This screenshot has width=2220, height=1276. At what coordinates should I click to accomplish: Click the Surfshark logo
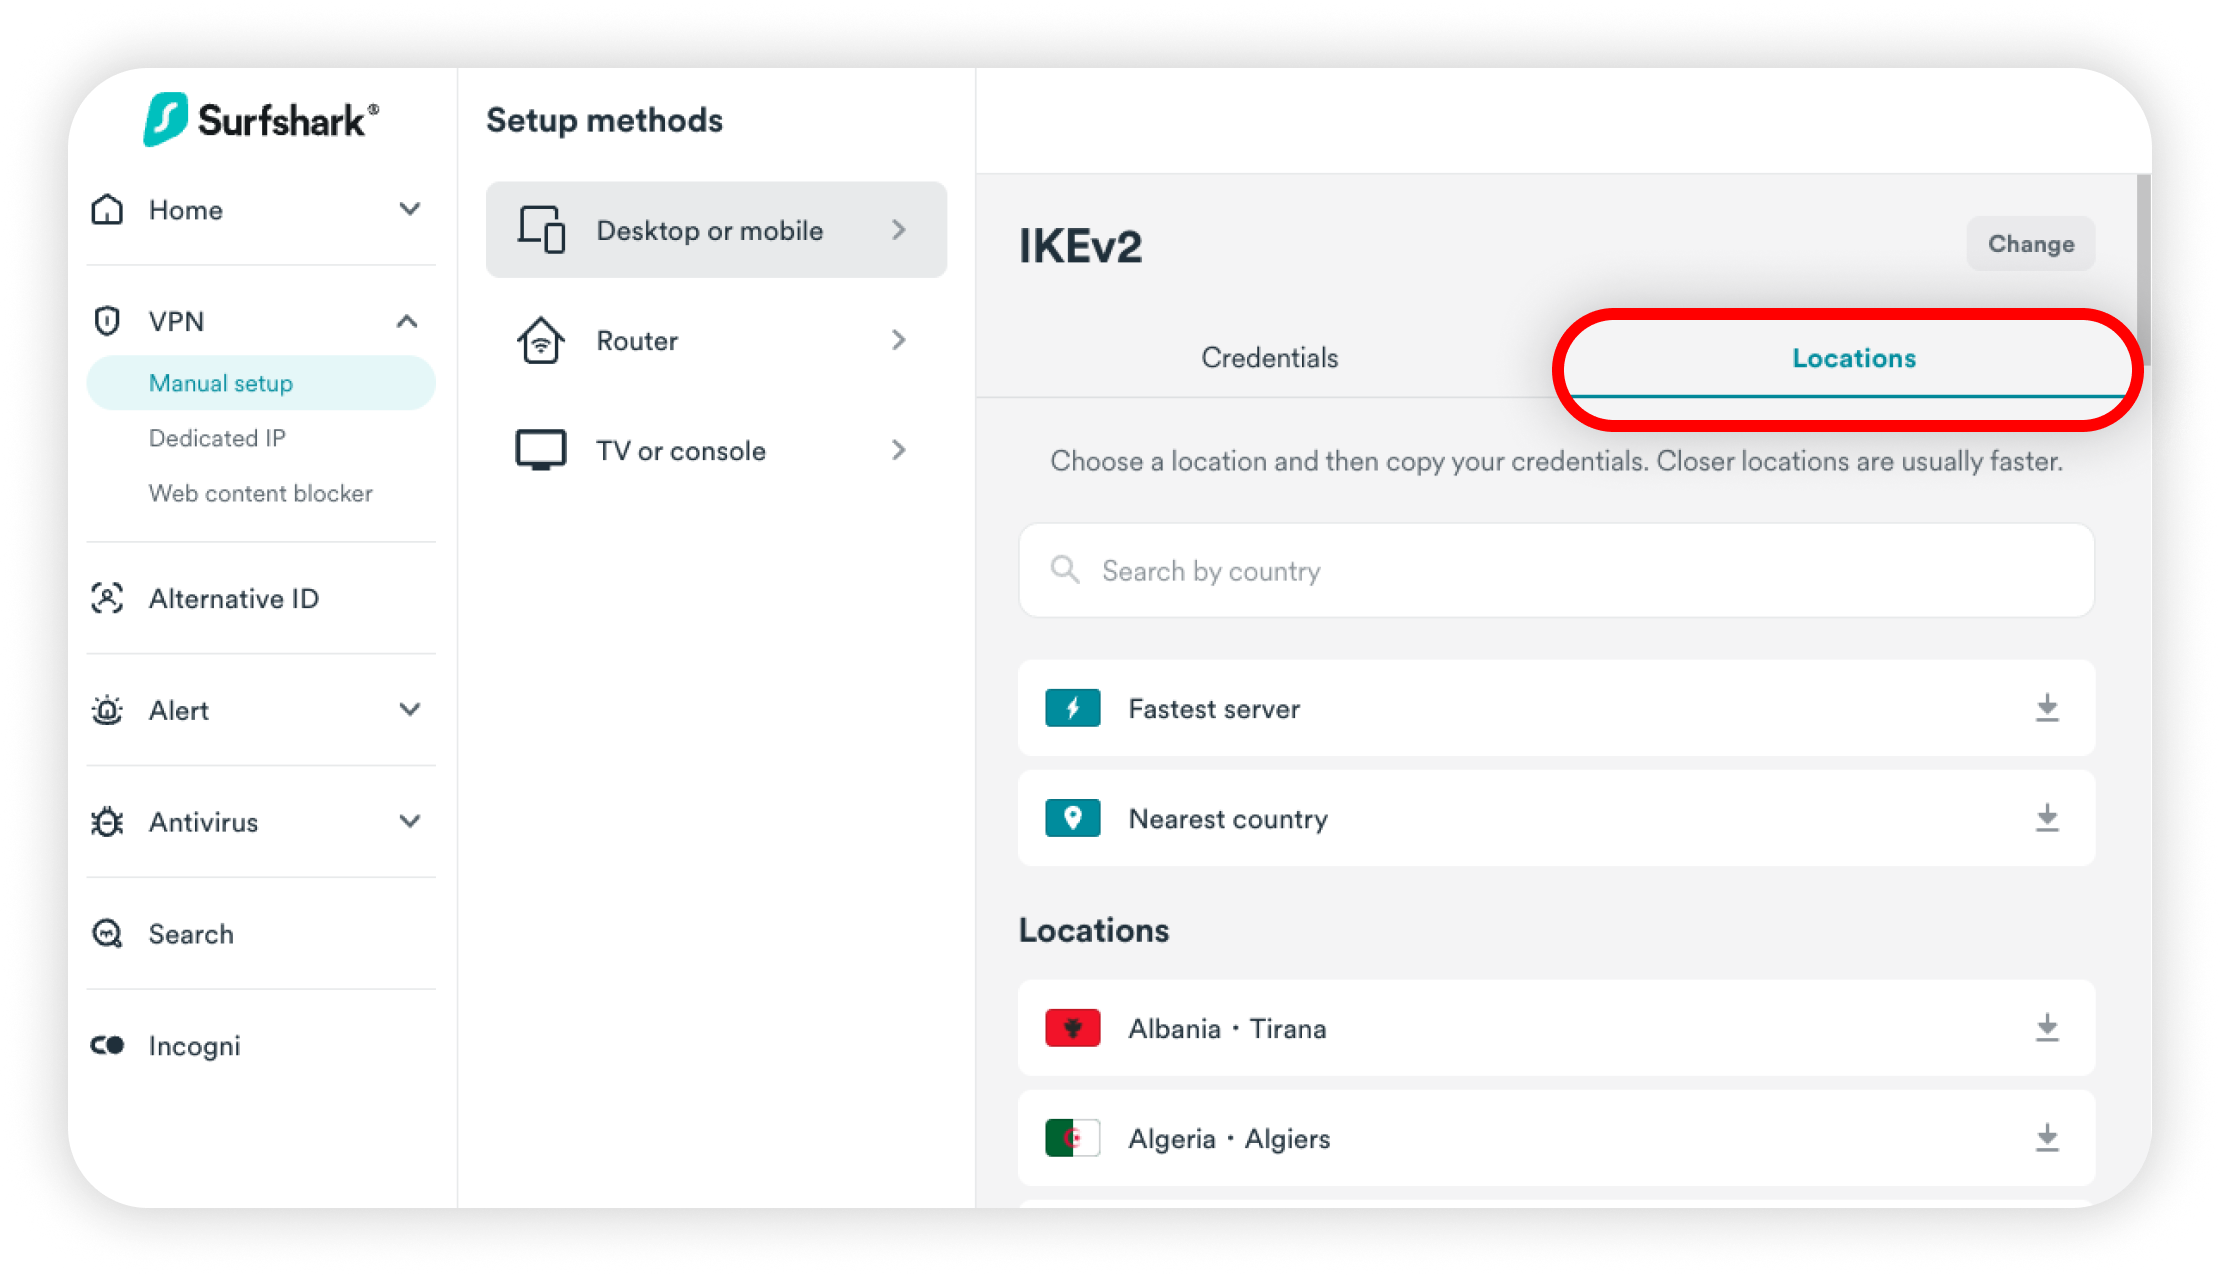click(x=260, y=120)
